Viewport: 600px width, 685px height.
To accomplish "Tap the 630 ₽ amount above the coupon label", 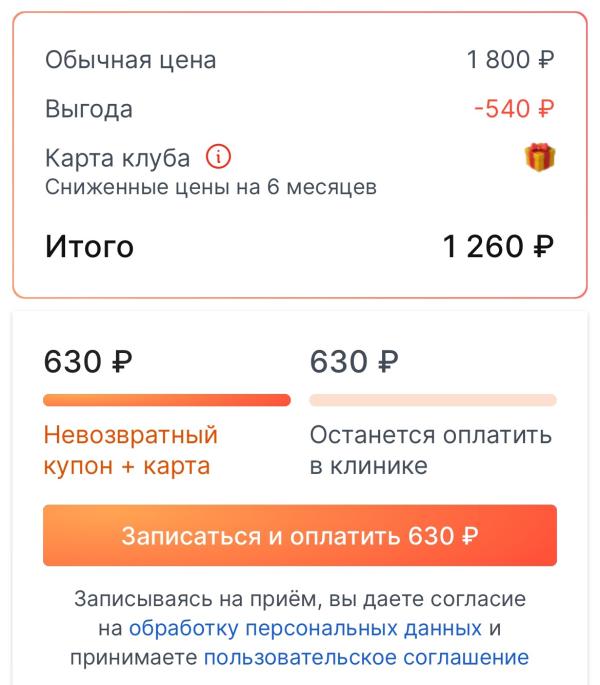I will coord(88,362).
